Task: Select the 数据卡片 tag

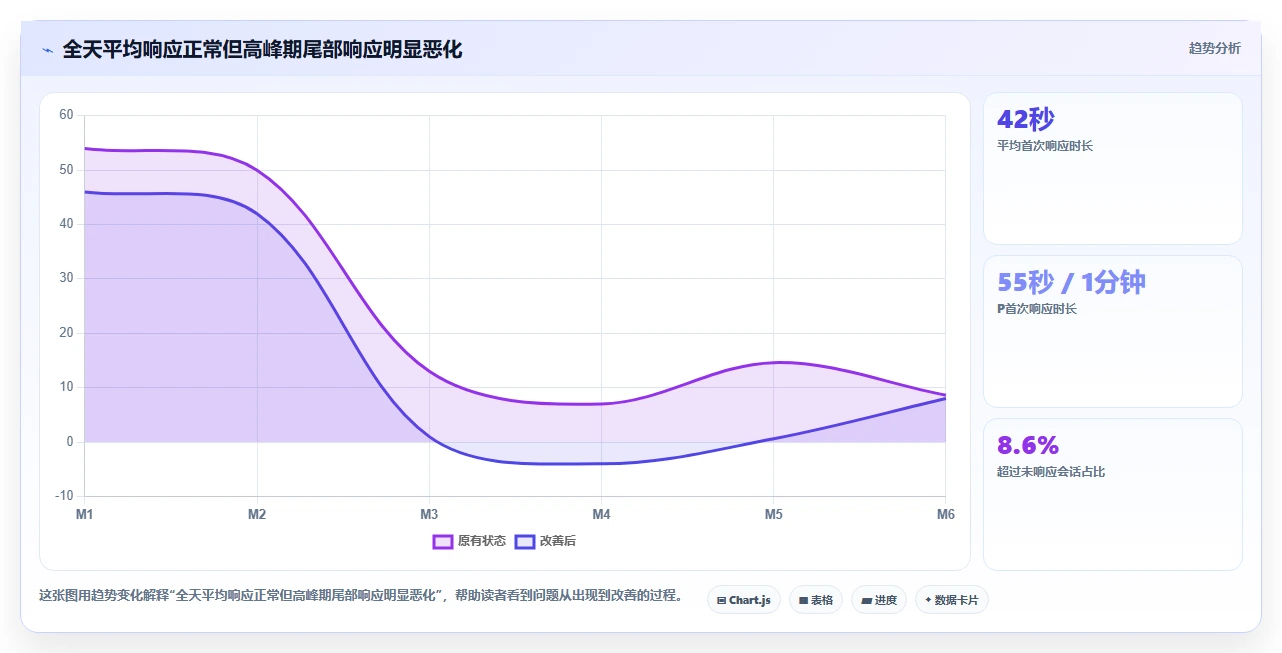Action: 952,600
